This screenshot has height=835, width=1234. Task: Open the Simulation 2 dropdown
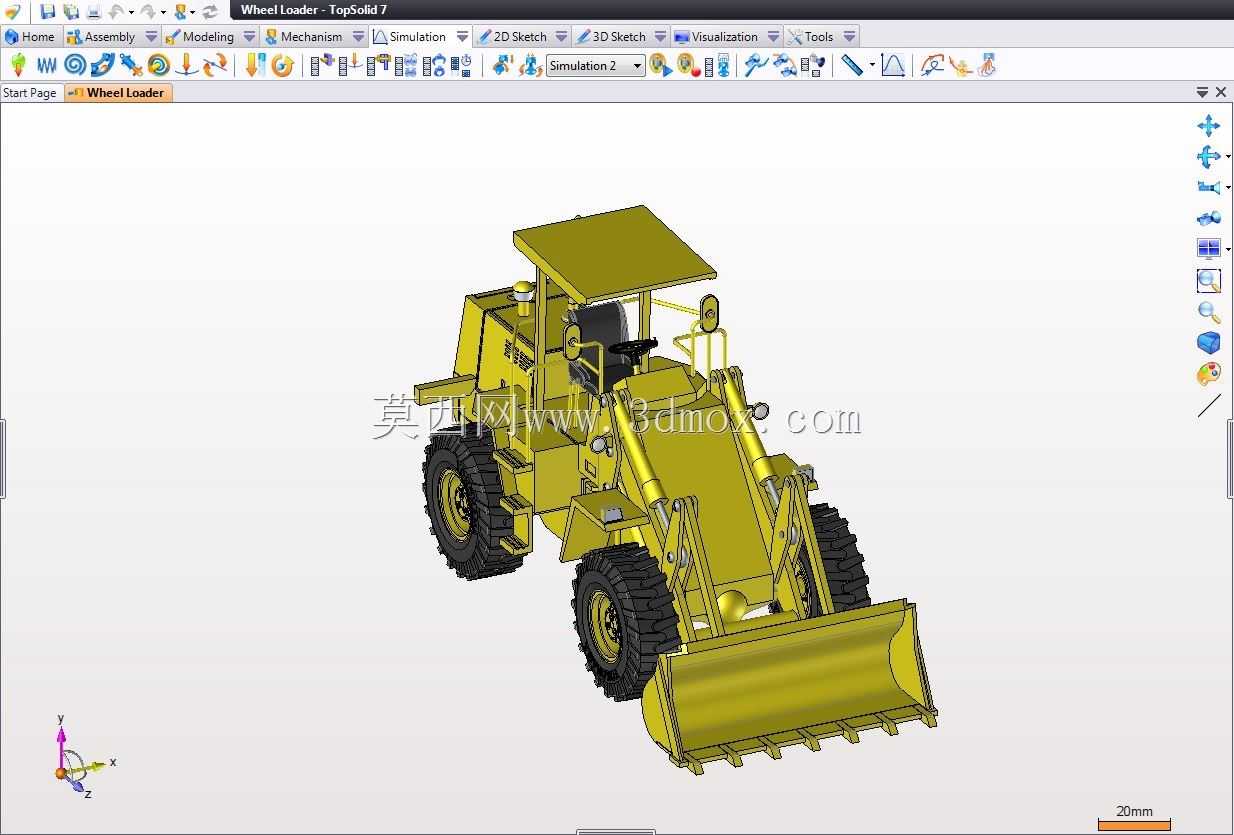pos(637,66)
